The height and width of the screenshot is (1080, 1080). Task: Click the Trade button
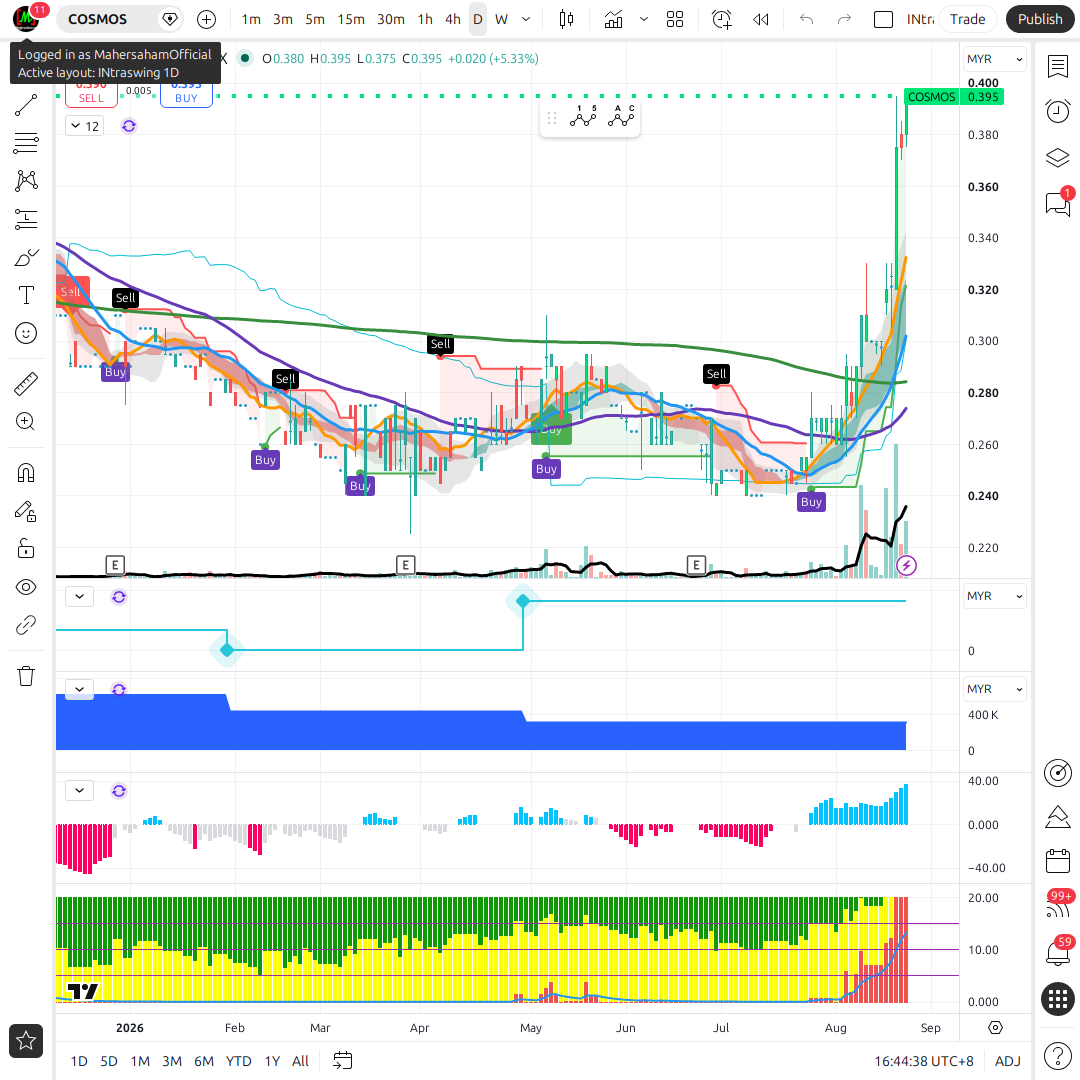(x=967, y=19)
